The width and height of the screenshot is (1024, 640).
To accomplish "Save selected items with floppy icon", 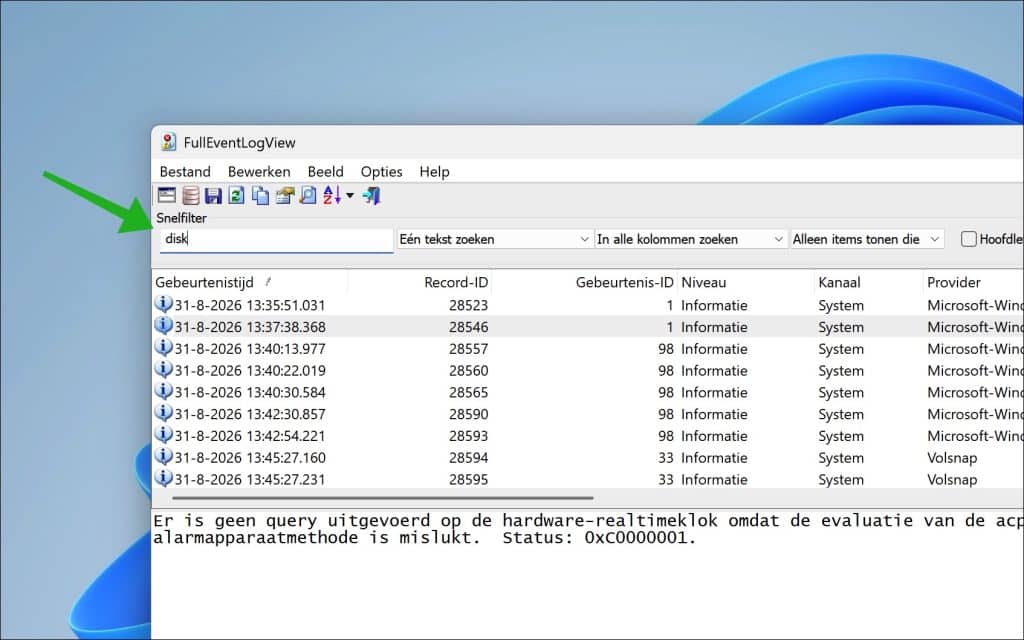I will (x=213, y=195).
